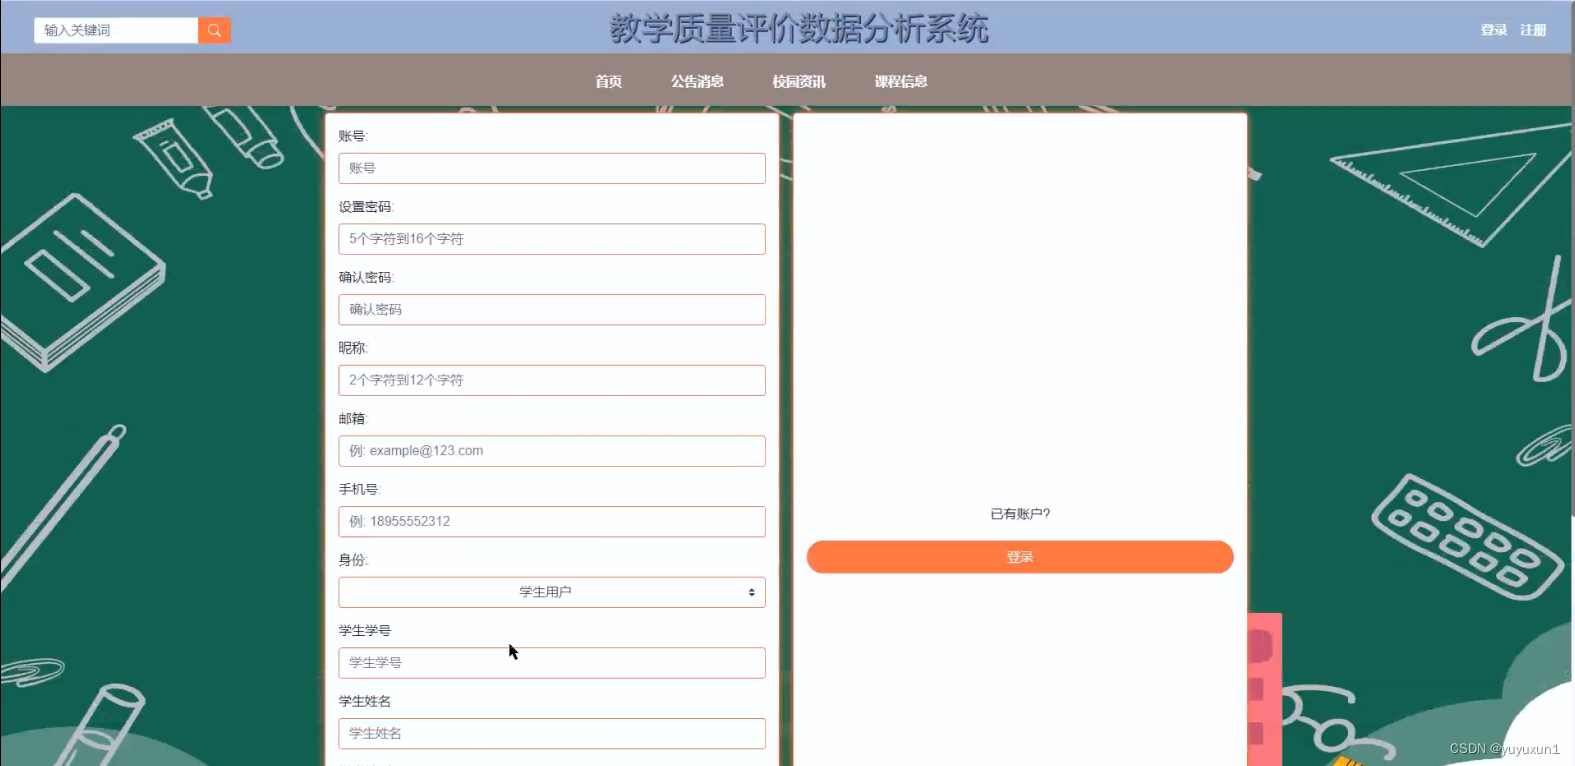Click the 已有账户? text

tap(1020, 514)
